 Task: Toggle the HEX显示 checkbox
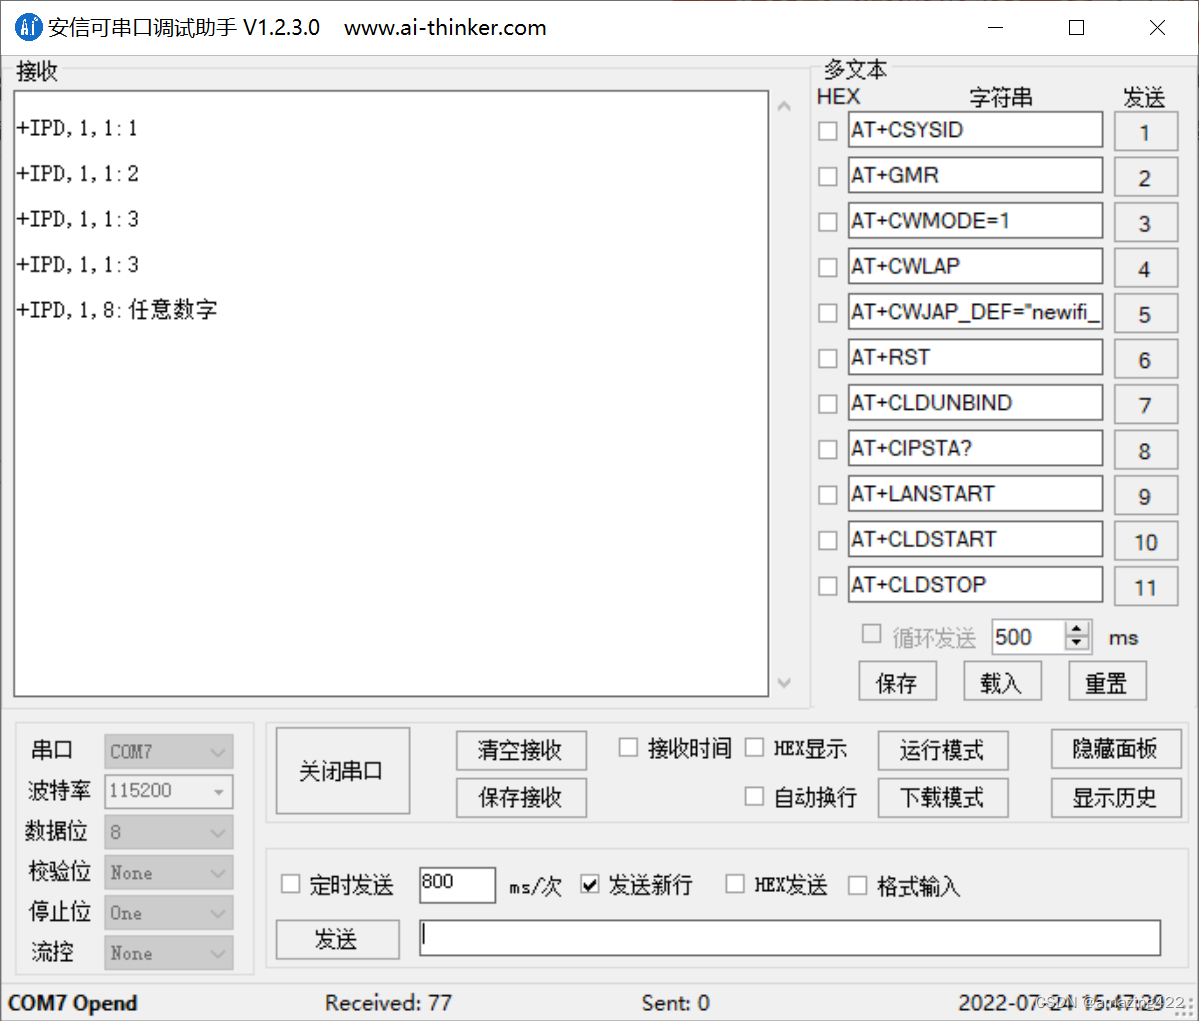point(754,747)
